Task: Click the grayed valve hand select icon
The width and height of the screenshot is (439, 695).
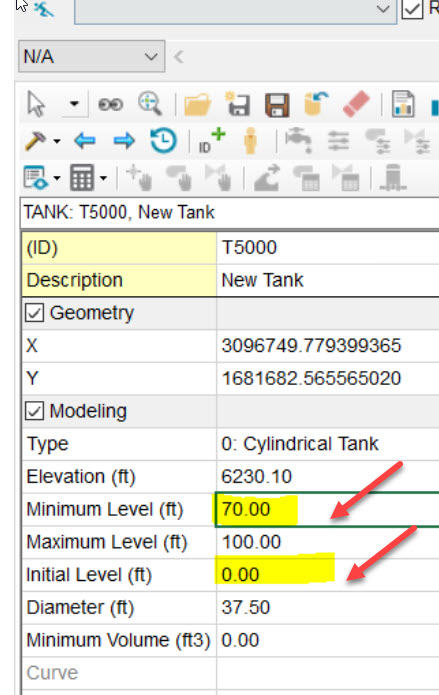Action: pos(218,177)
